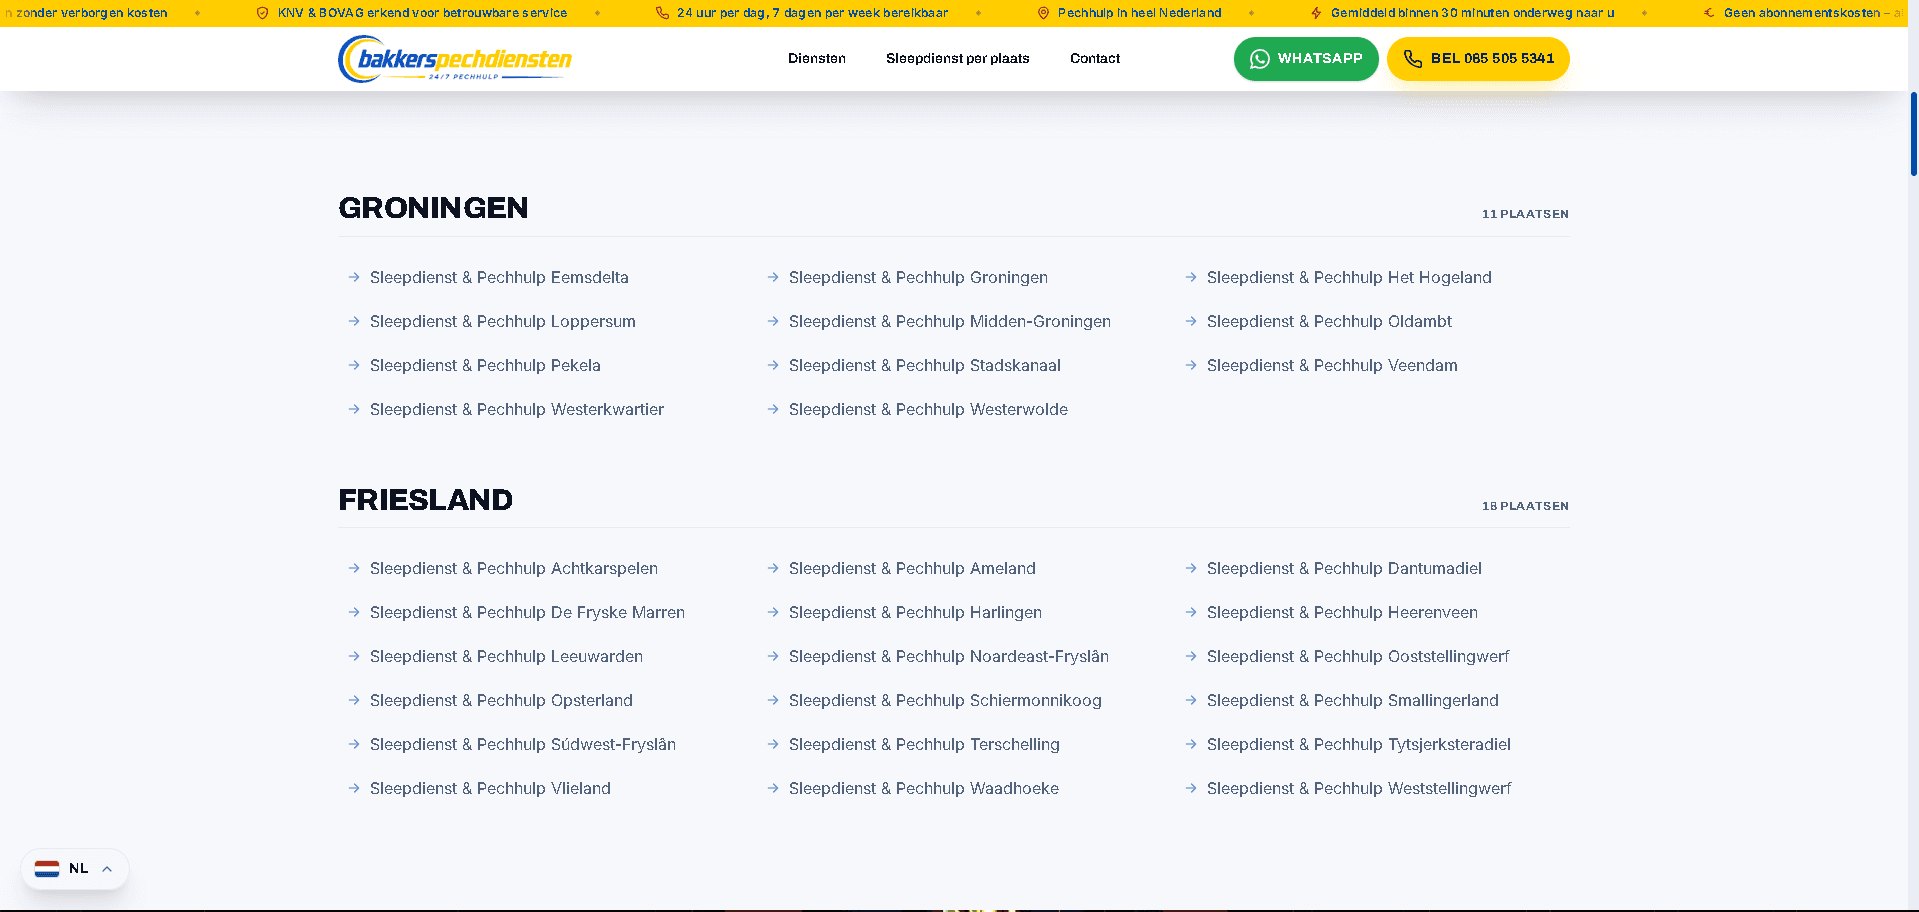Click the arrow icon before Vlieland
The image size is (1919, 912).
(354, 788)
